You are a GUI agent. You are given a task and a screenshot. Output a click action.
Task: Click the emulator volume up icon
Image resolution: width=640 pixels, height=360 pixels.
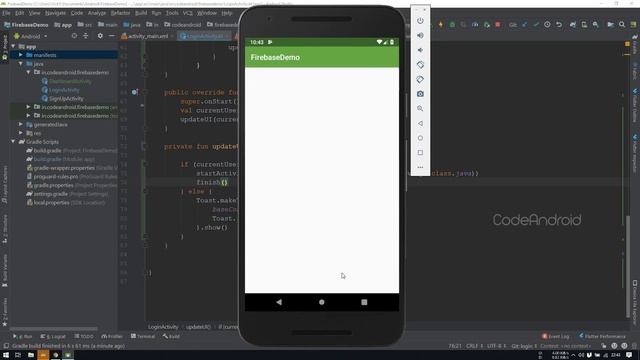tap(420, 36)
